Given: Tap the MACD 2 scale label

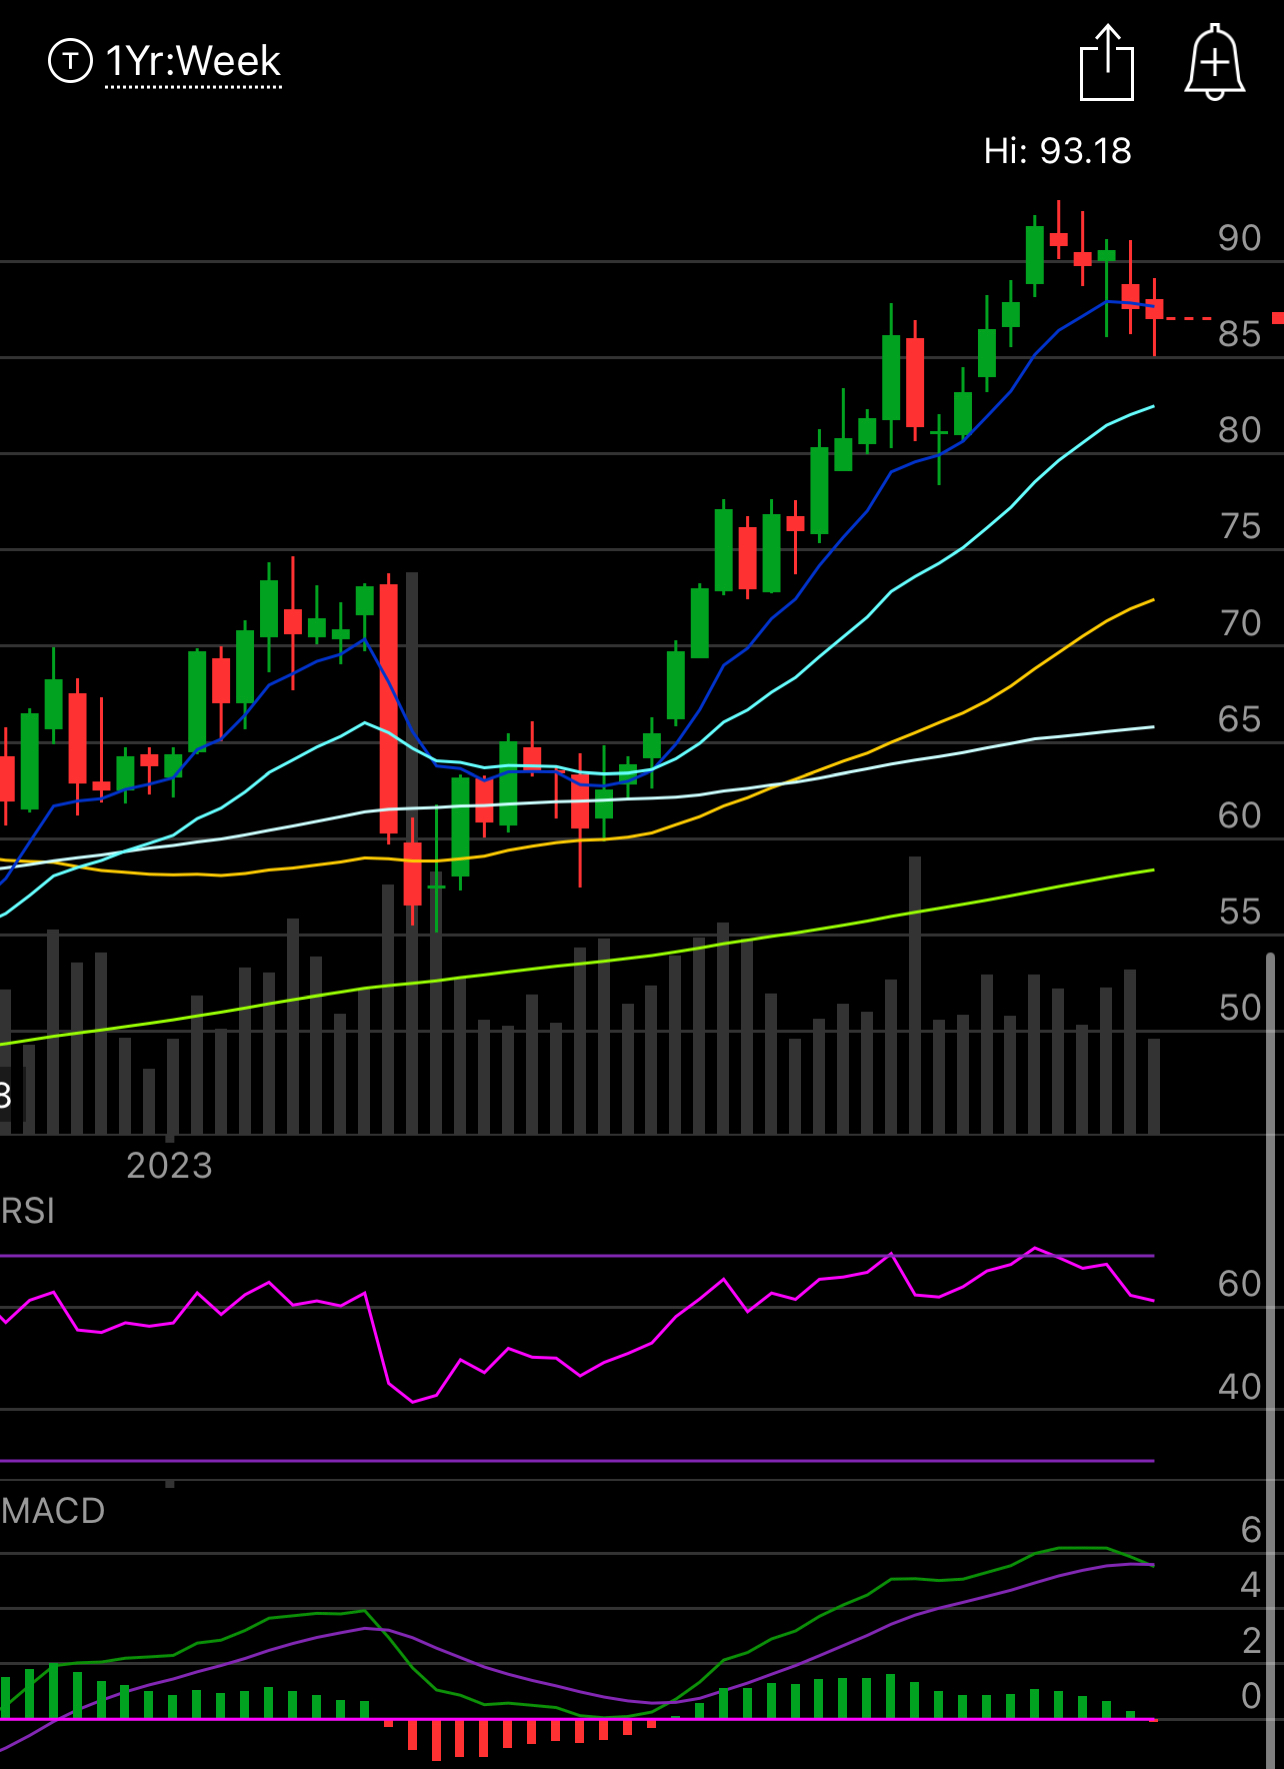Looking at the screenshot, I should pyautogui.click(x=1251, y=1641).
